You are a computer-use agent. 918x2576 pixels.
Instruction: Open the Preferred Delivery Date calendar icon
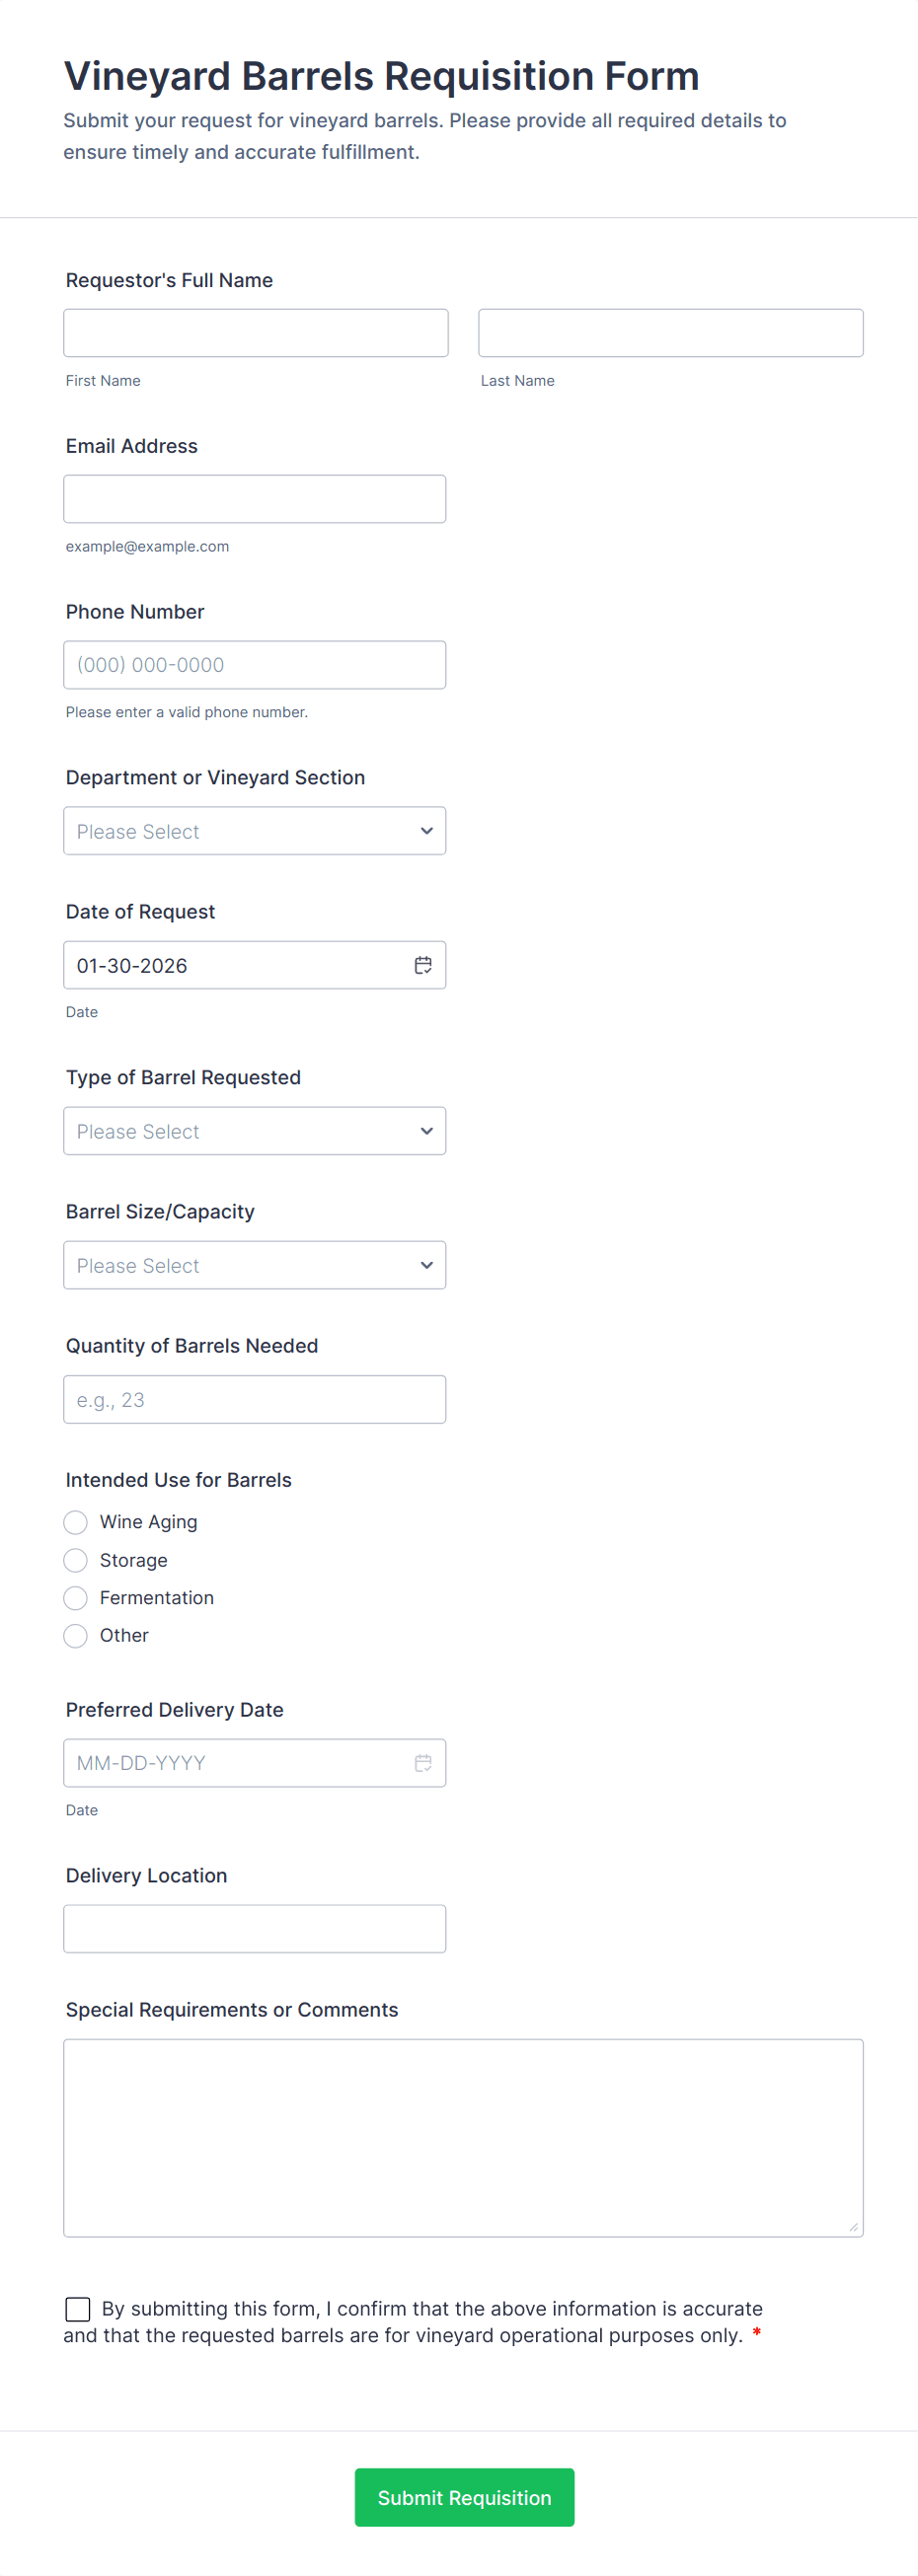click(423, 1763)
